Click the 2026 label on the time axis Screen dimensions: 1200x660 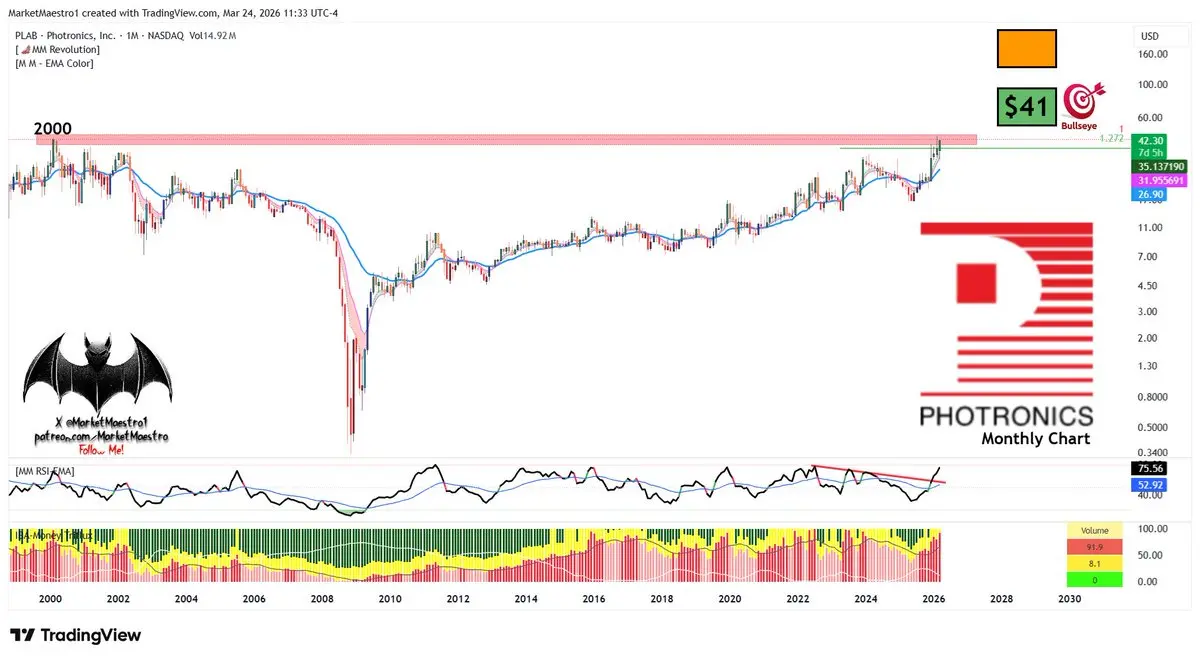[x=934, y=599]
